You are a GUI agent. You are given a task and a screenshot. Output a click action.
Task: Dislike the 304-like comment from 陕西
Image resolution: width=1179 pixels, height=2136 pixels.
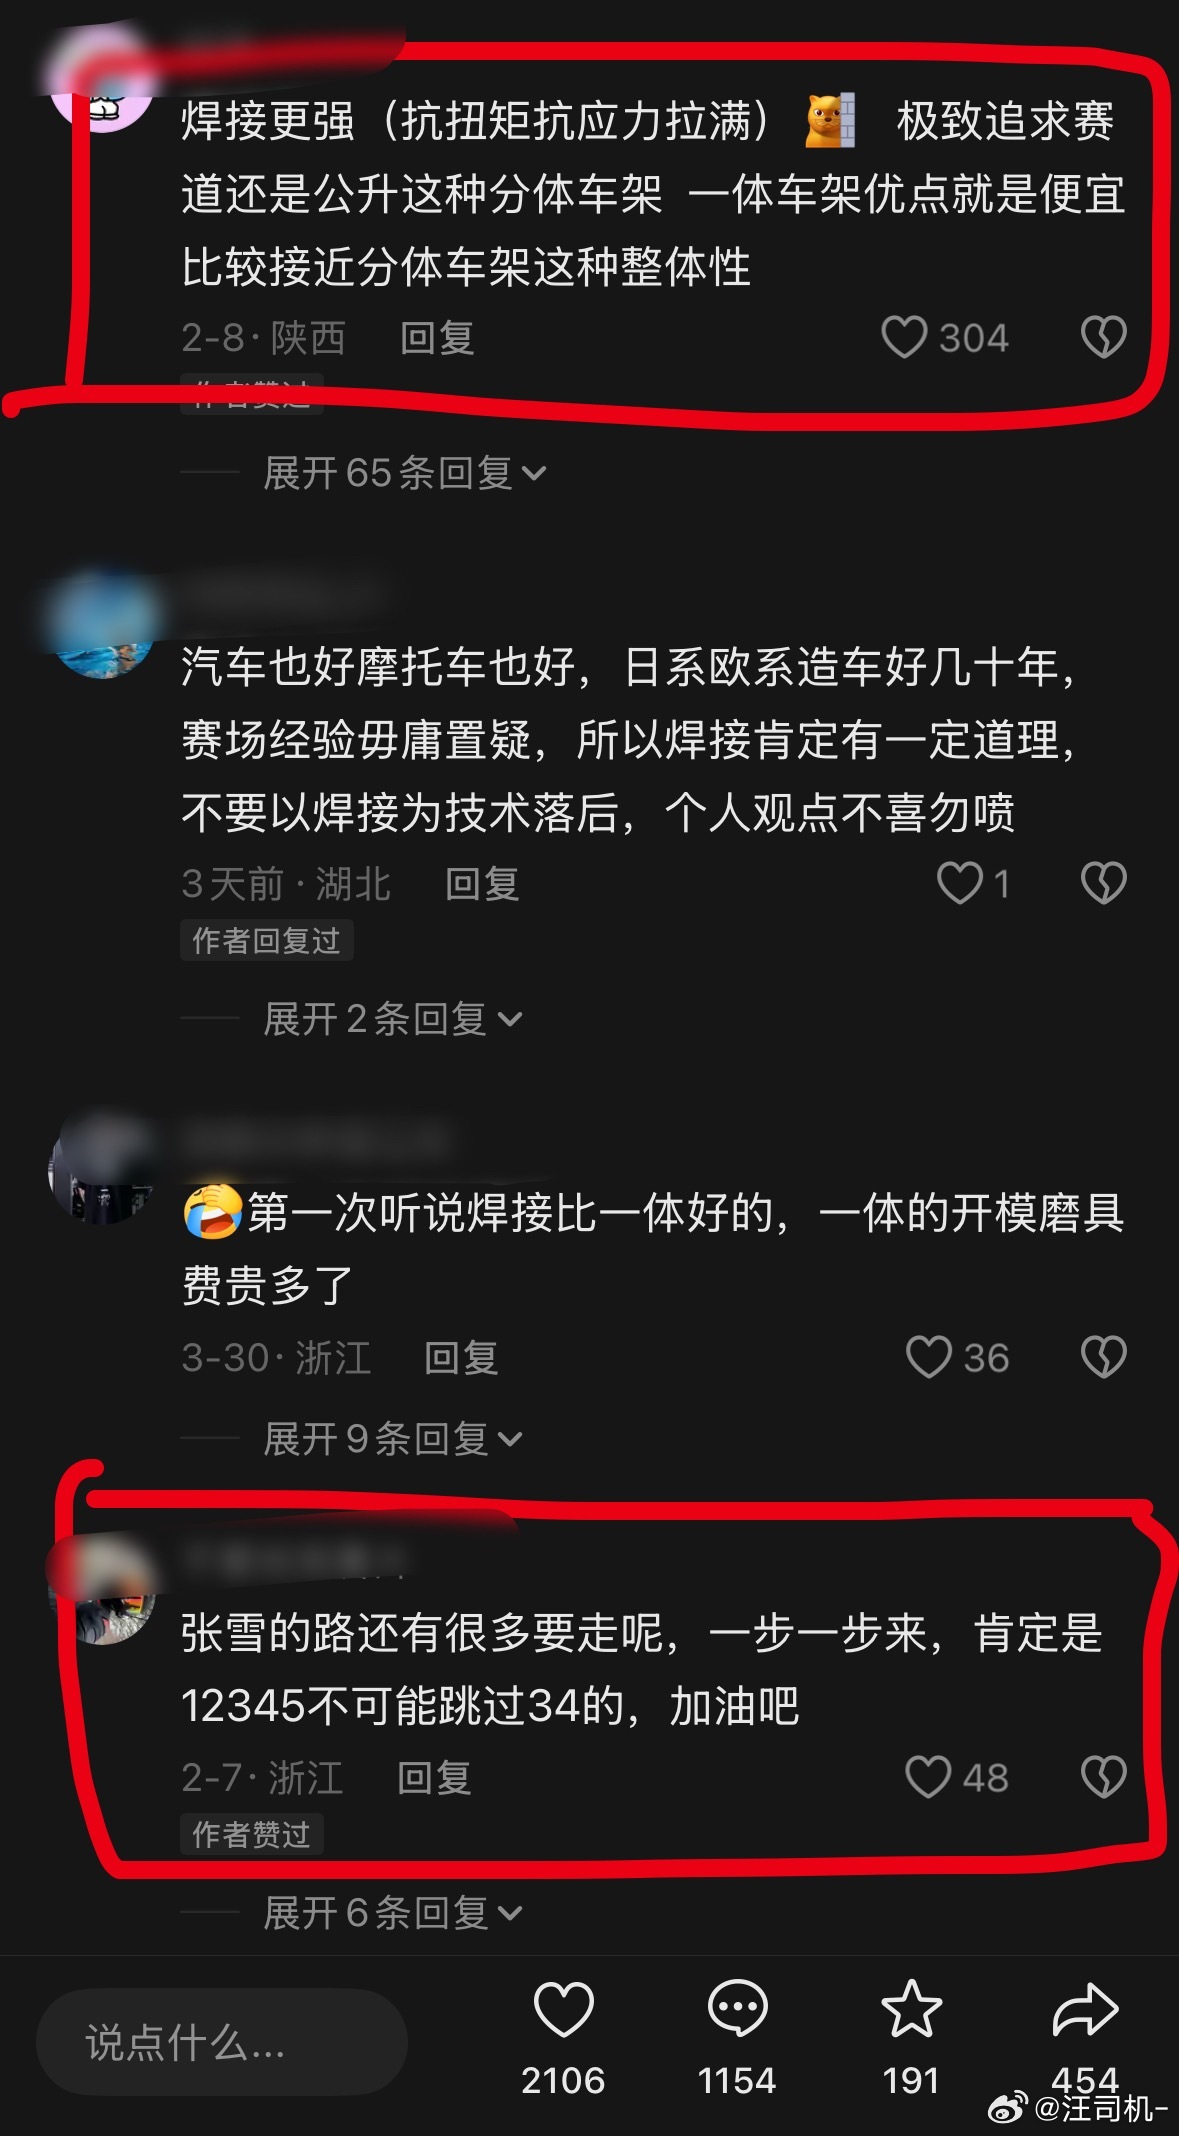(x=1104, y=337)
